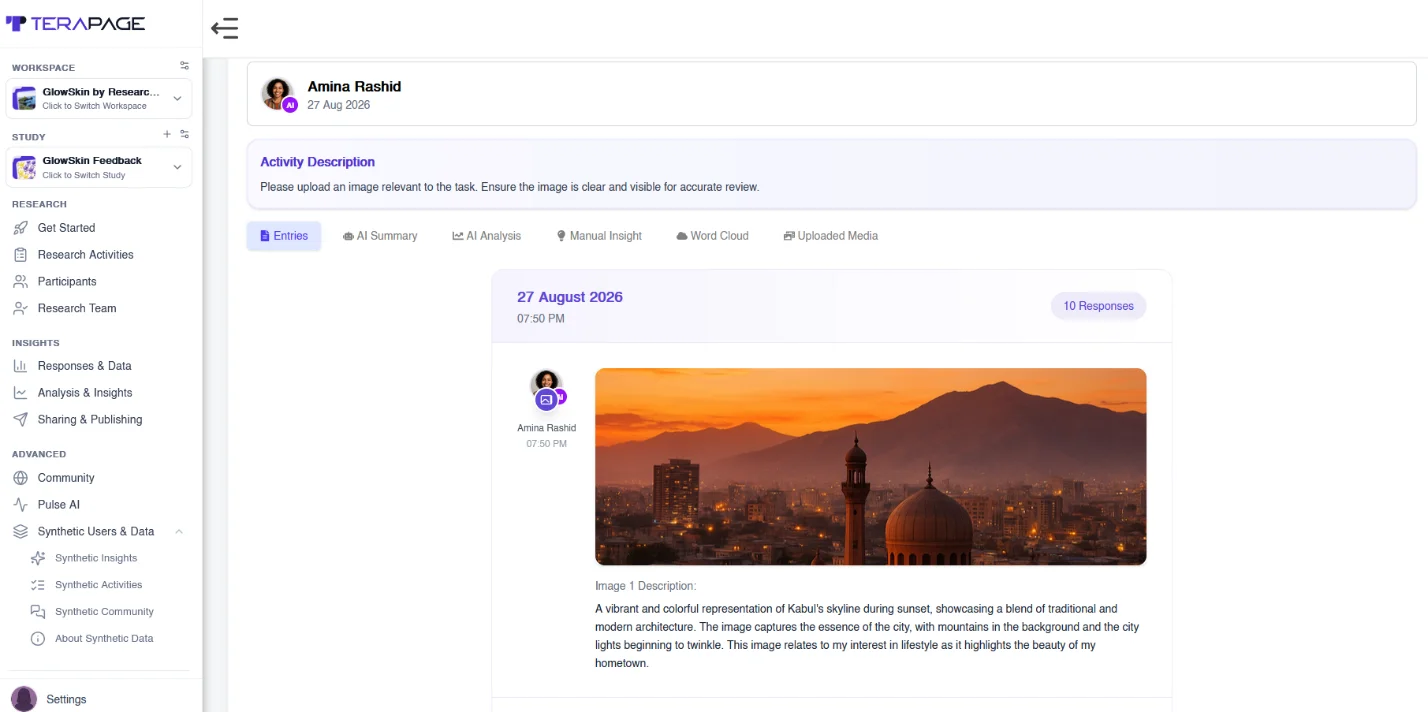
Task: Open Settings at the sidebar bottom
Action: (66, 699)
